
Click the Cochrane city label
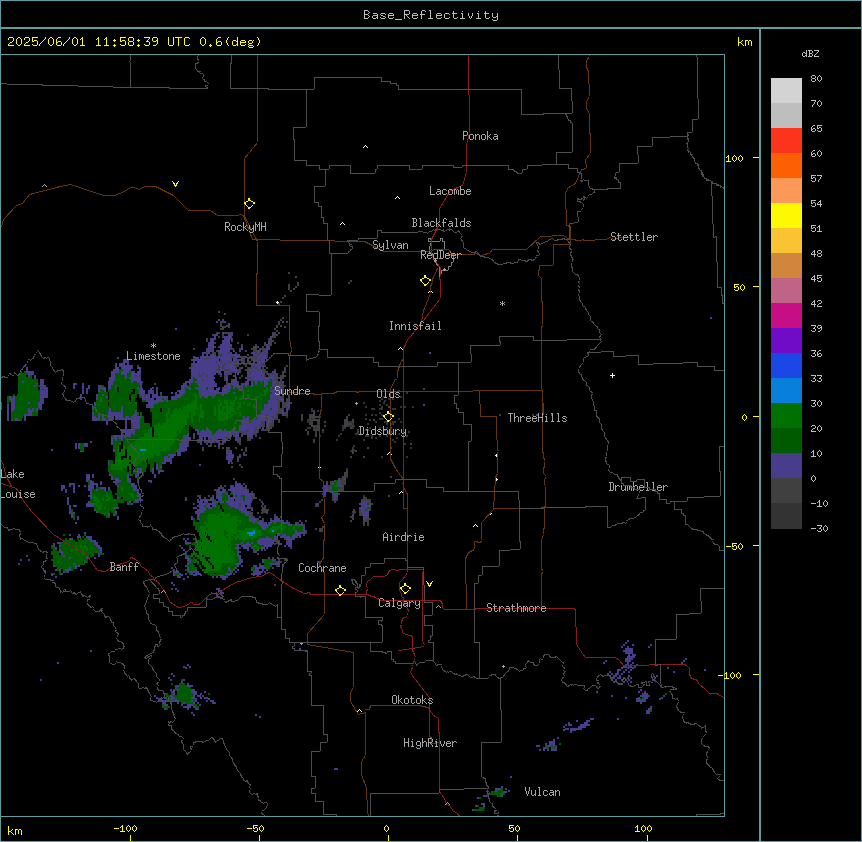322,568
